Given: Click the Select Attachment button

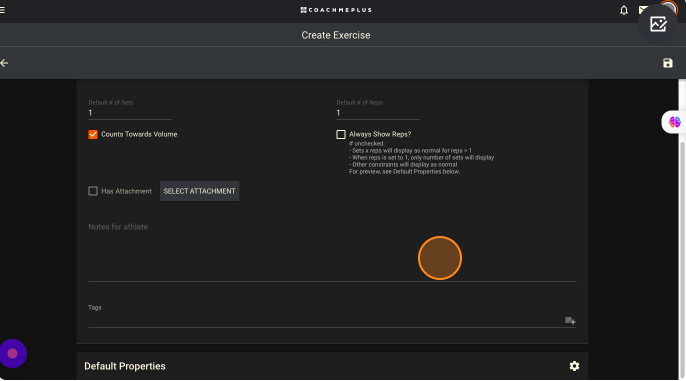Looking at the screenshot, I should pyautogui.click(x=200, y=191).
